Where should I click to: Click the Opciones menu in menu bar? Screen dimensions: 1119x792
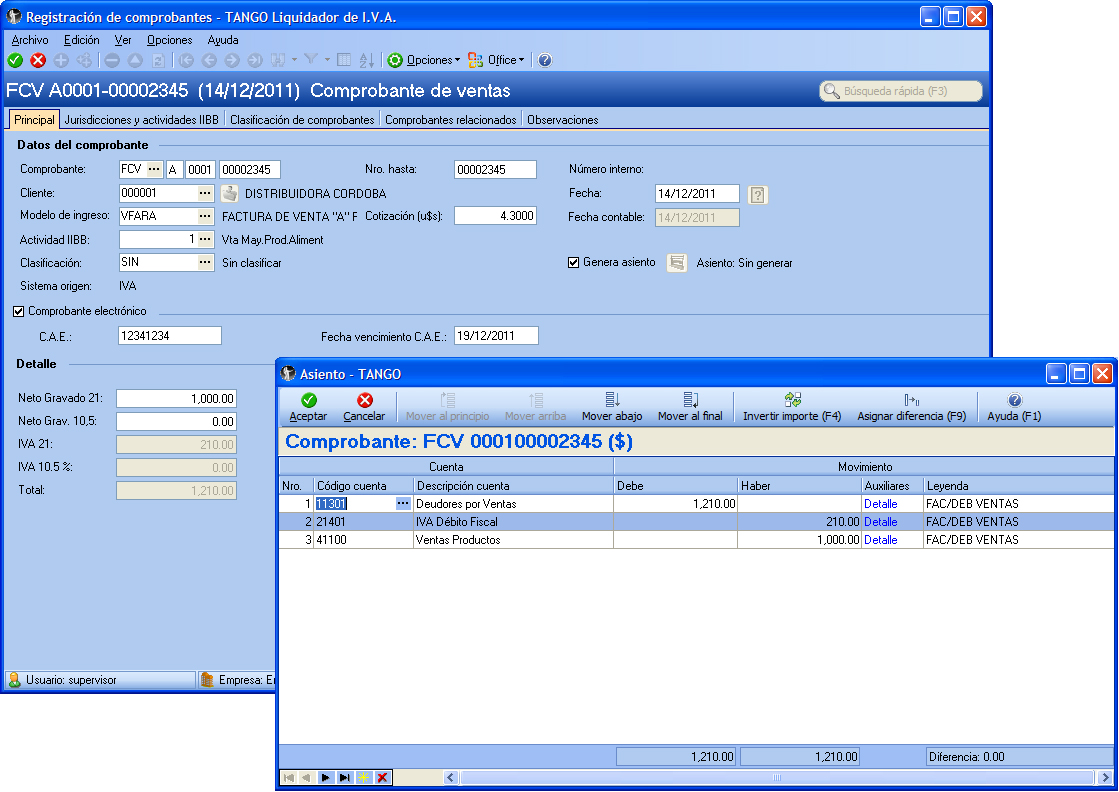[169, 40]
